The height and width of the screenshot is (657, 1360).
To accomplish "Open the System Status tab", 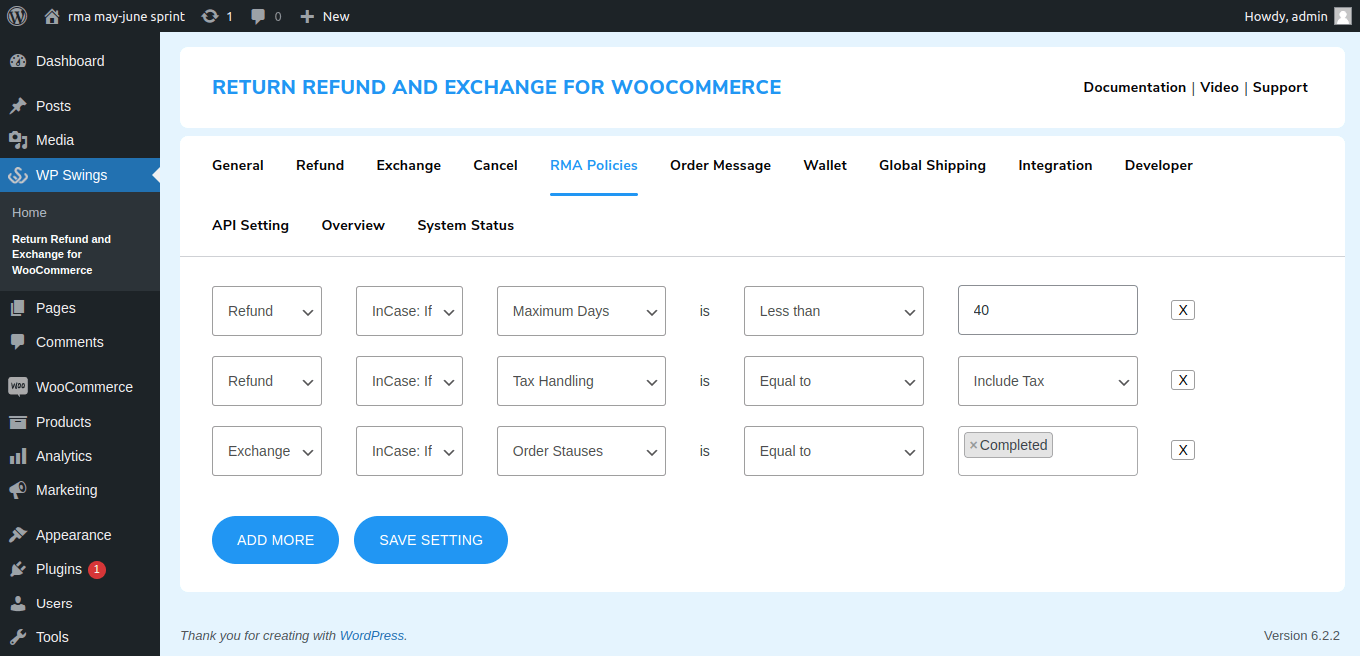I will tap(466, 226).
